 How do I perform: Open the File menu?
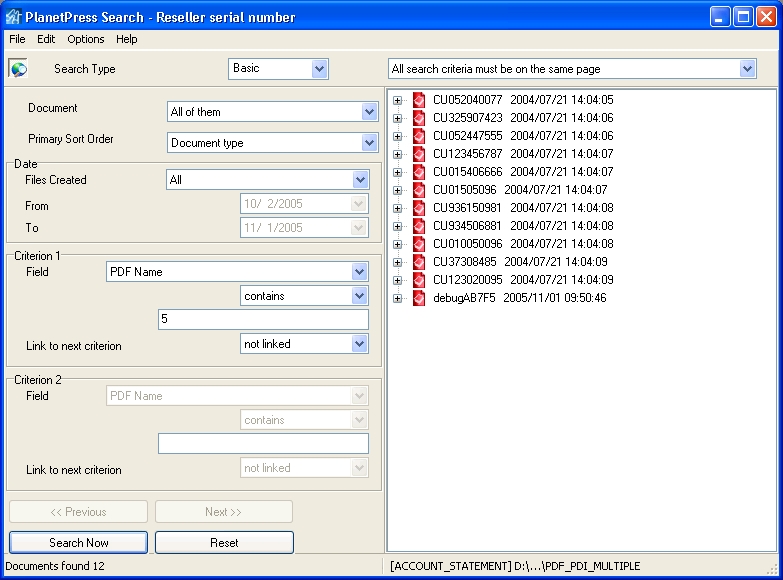pos(17,39)
